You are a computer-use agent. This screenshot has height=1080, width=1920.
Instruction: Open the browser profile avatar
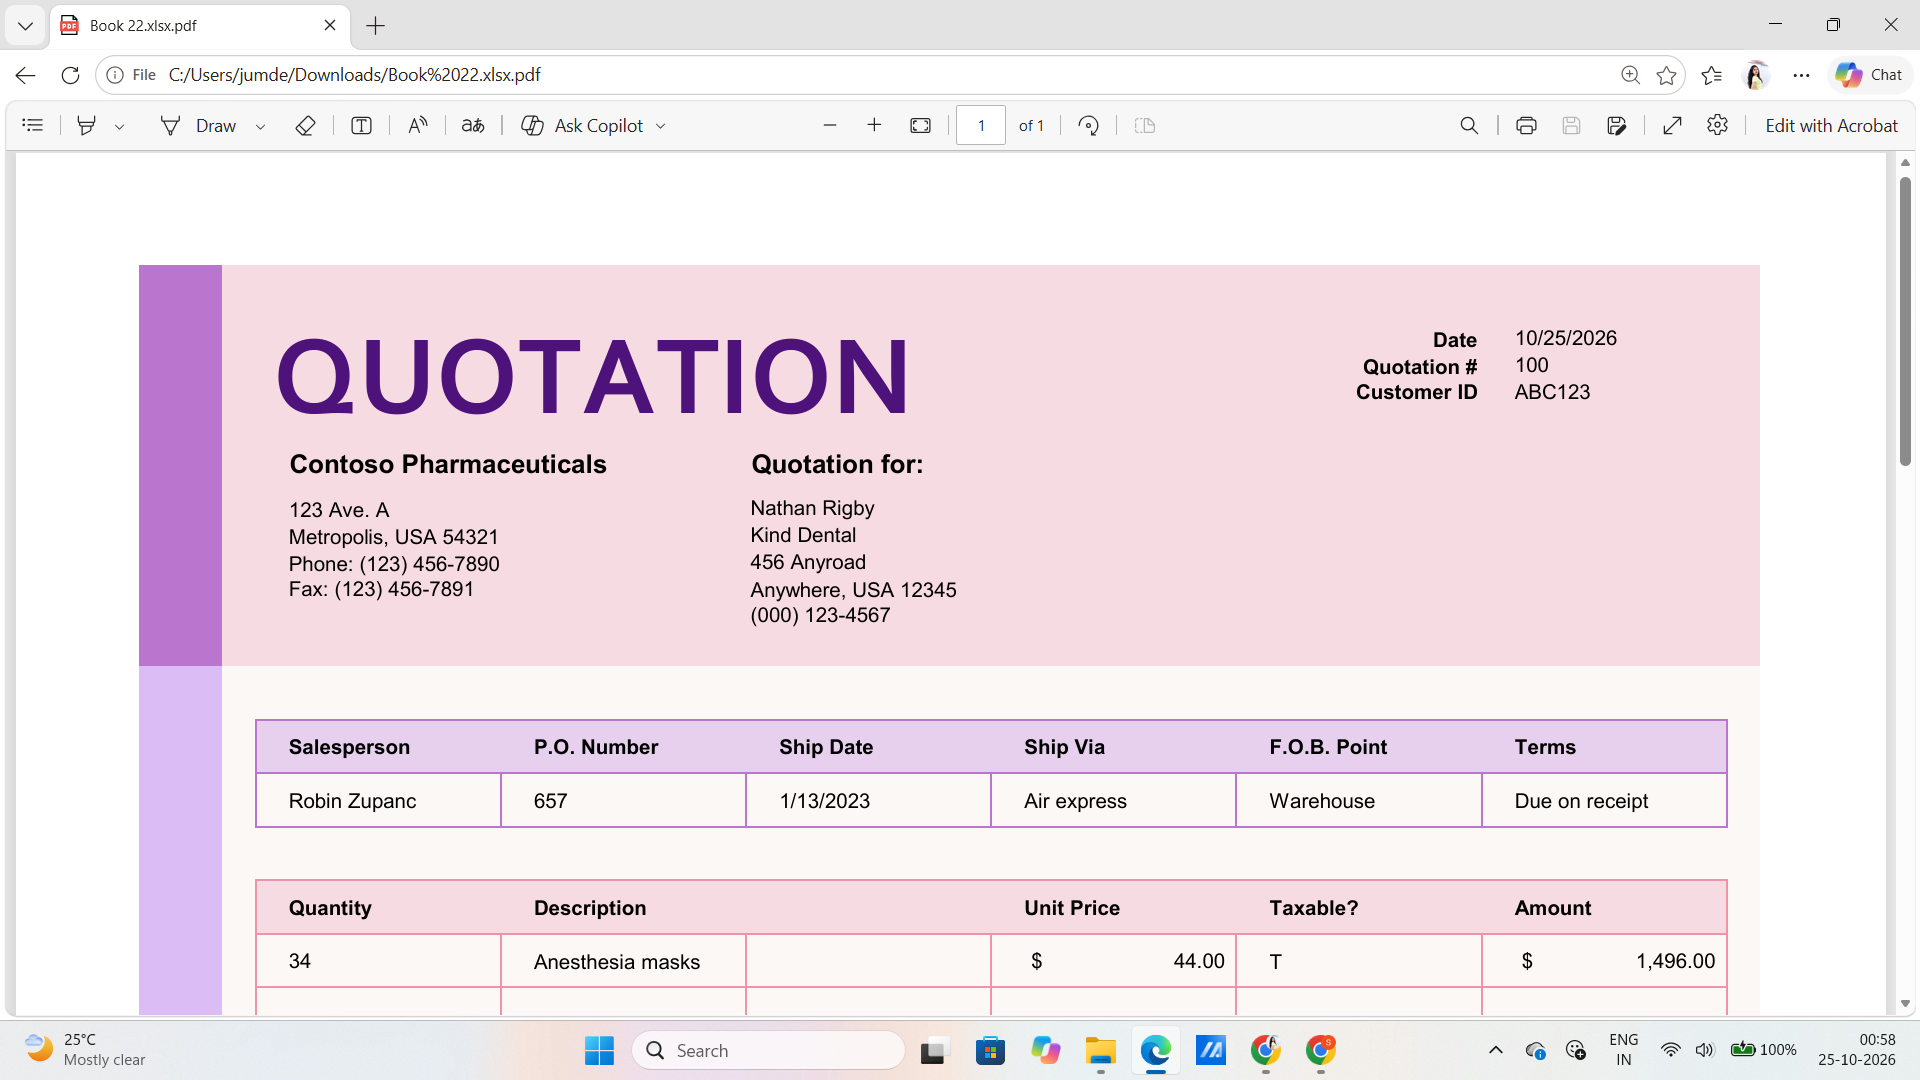point(1756,75)
